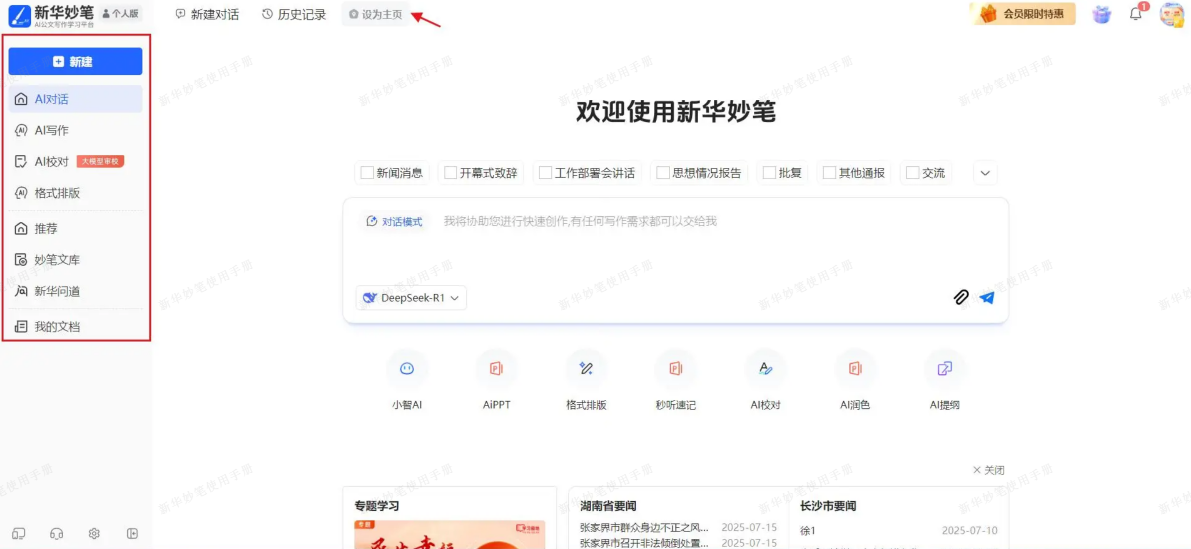Click the 长沙市要闻 heading
Image resolution: width=1191 pixels, height=549 pixels.
point(828,506)
